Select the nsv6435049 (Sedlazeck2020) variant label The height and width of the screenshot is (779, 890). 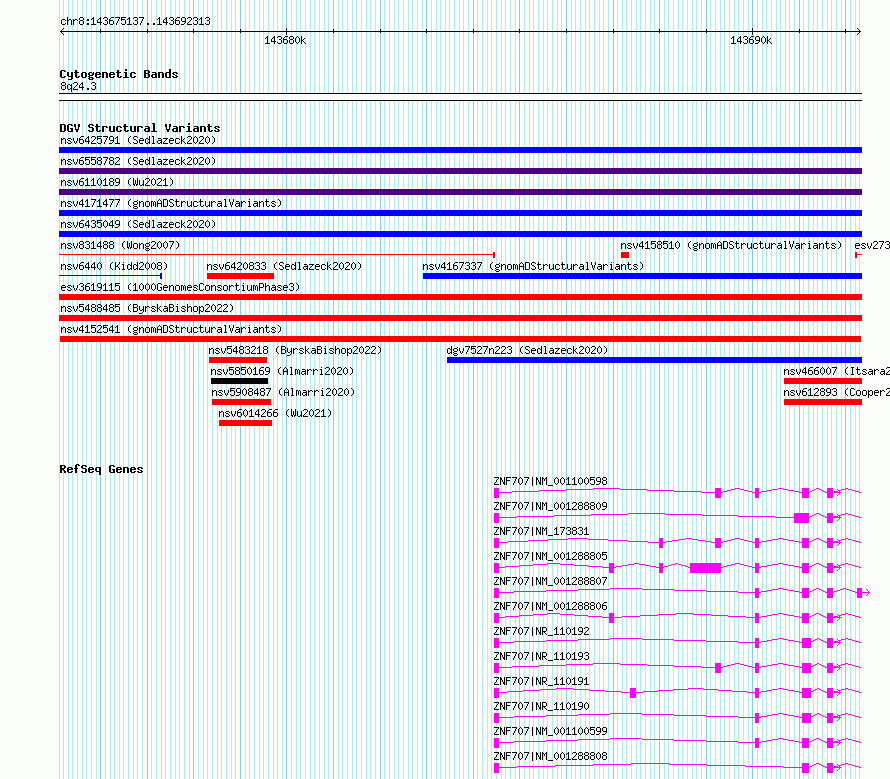tap(138, 224)
